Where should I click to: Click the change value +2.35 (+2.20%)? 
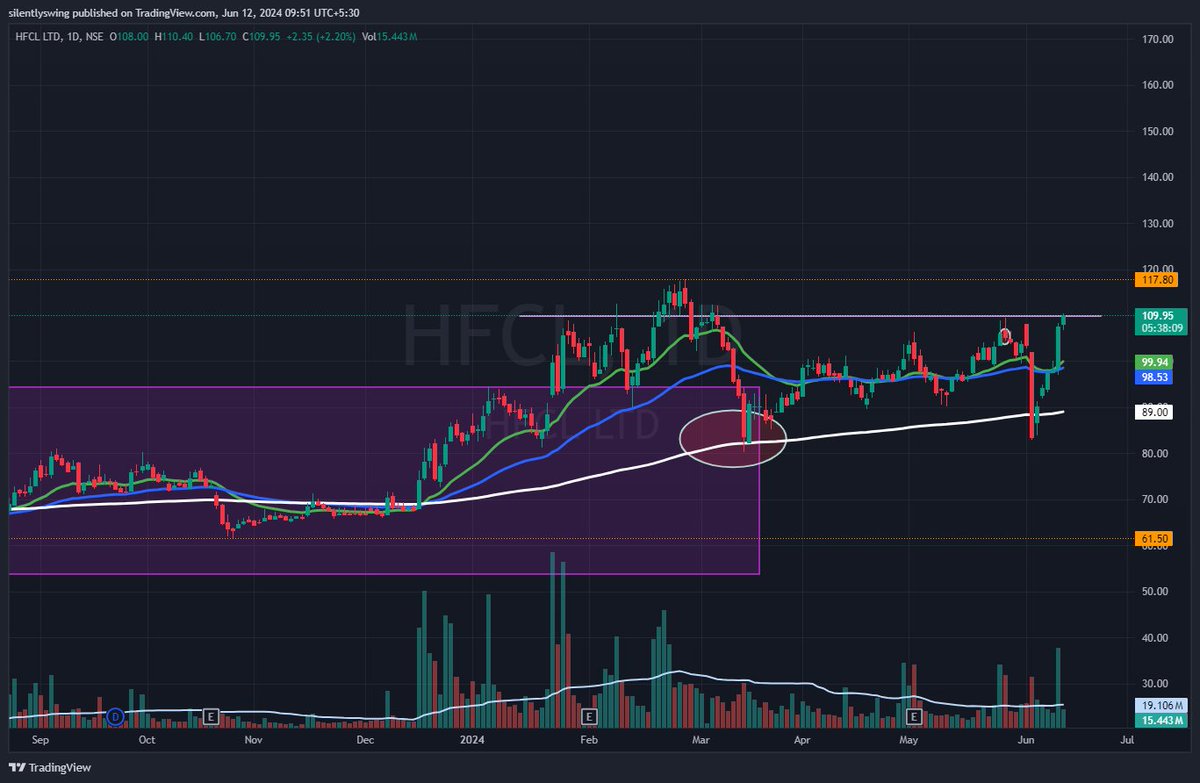click(323, 37)
